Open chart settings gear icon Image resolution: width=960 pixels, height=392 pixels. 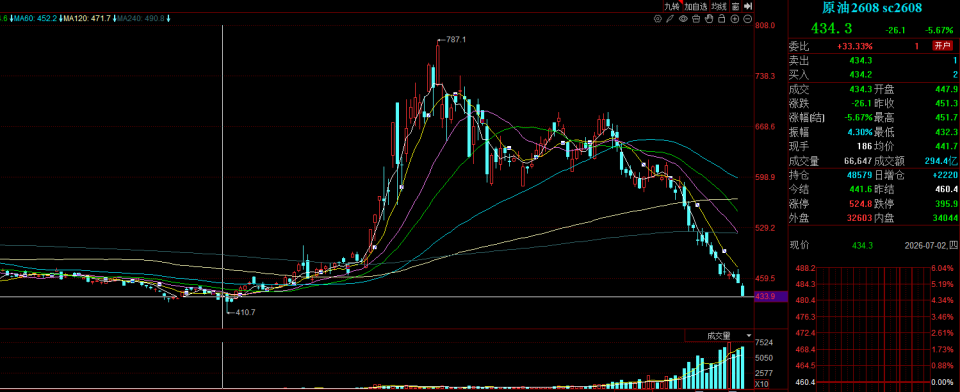pos(658,18)
